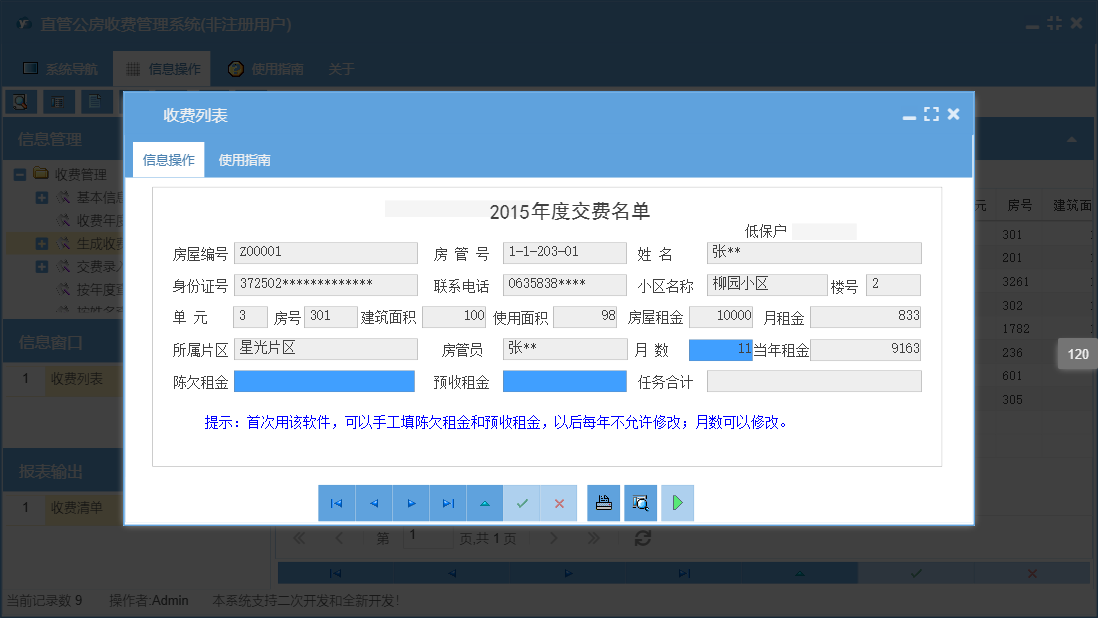Click the page number input field
This screenshot has width=1098, height=618.
pos(428,538)
